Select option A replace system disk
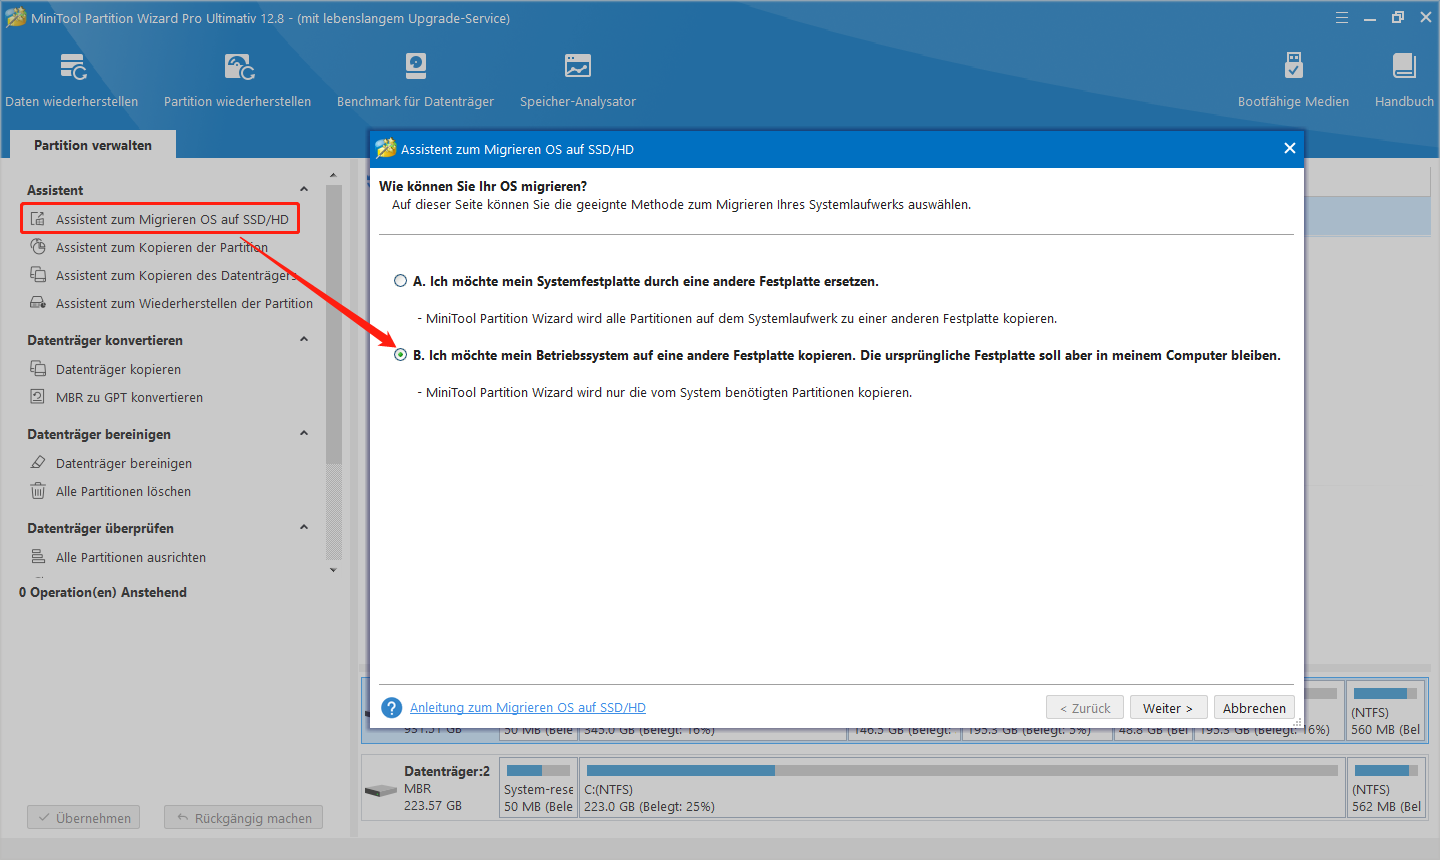This screenshot has height=860, width=1440. (x=400, y=281)
